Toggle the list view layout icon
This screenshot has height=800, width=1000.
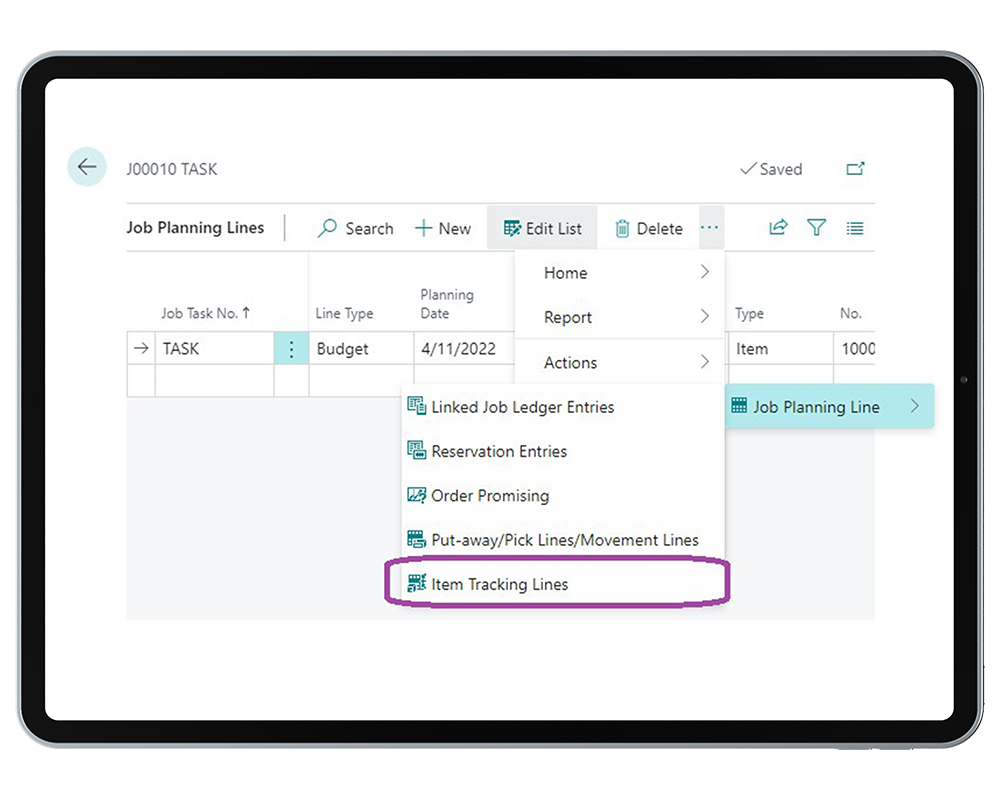pos(855,228)
